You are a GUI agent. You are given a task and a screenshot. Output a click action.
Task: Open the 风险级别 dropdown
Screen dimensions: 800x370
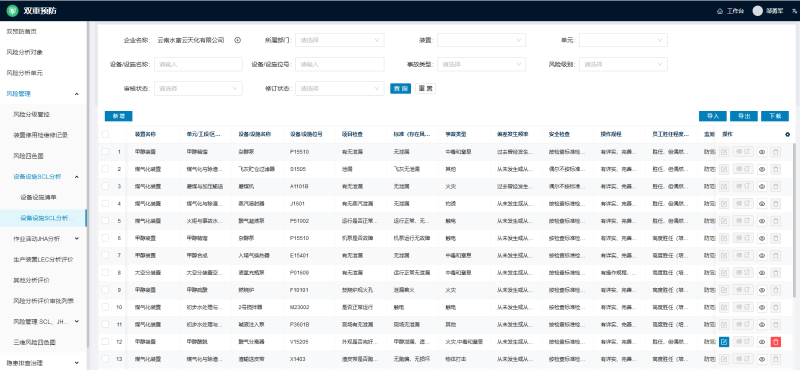point(623,65)
